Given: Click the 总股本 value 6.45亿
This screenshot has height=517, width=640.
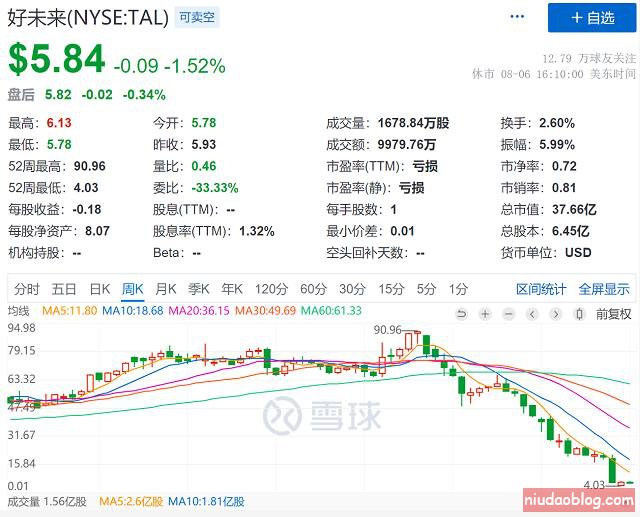Looking at the screenshot, I should click(571, 231).
